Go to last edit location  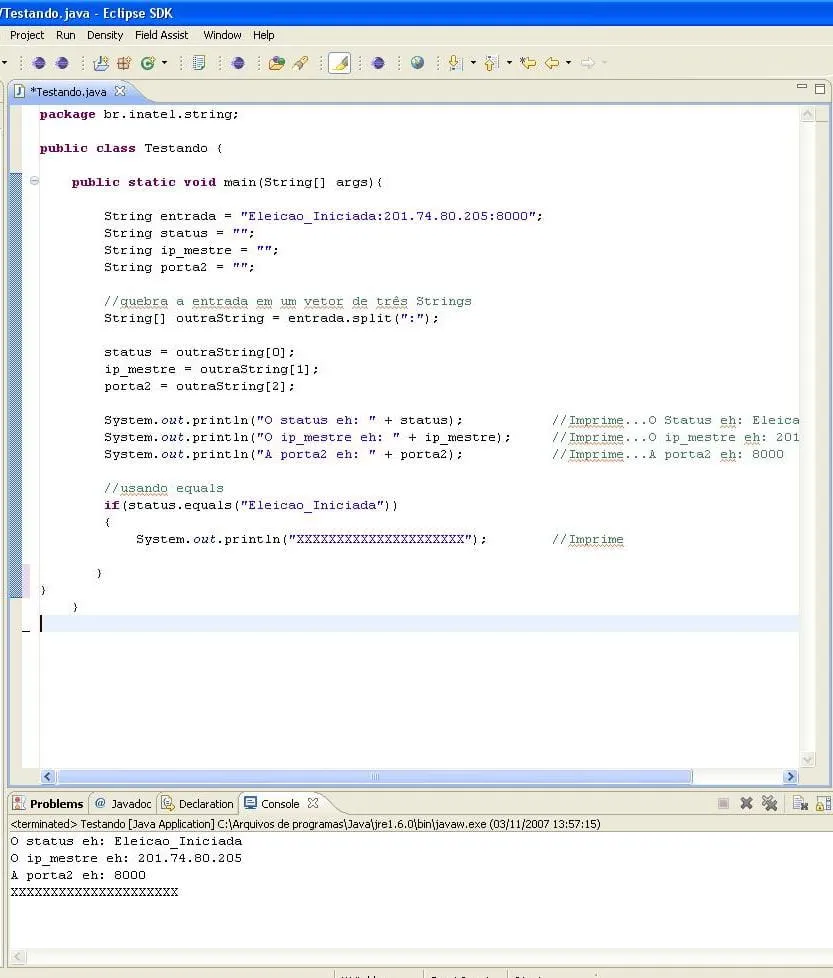[x=528, y=63]
